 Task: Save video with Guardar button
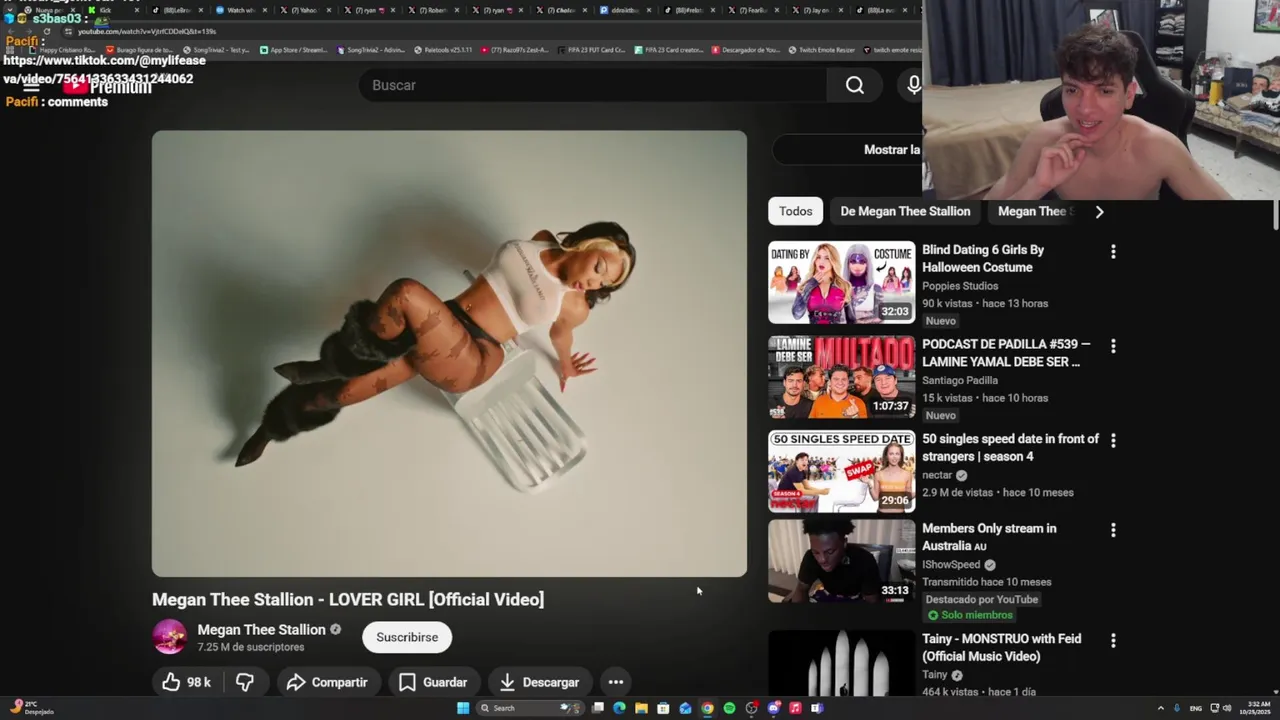[x=433, y=682]
